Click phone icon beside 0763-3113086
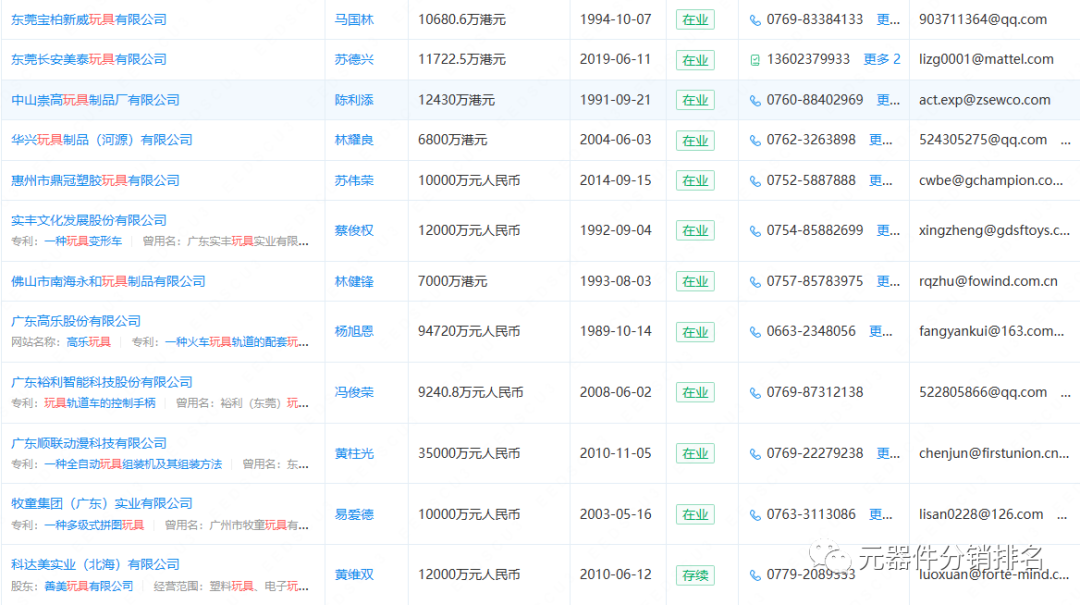1080x605 pixels. click(x=755, y=515)
